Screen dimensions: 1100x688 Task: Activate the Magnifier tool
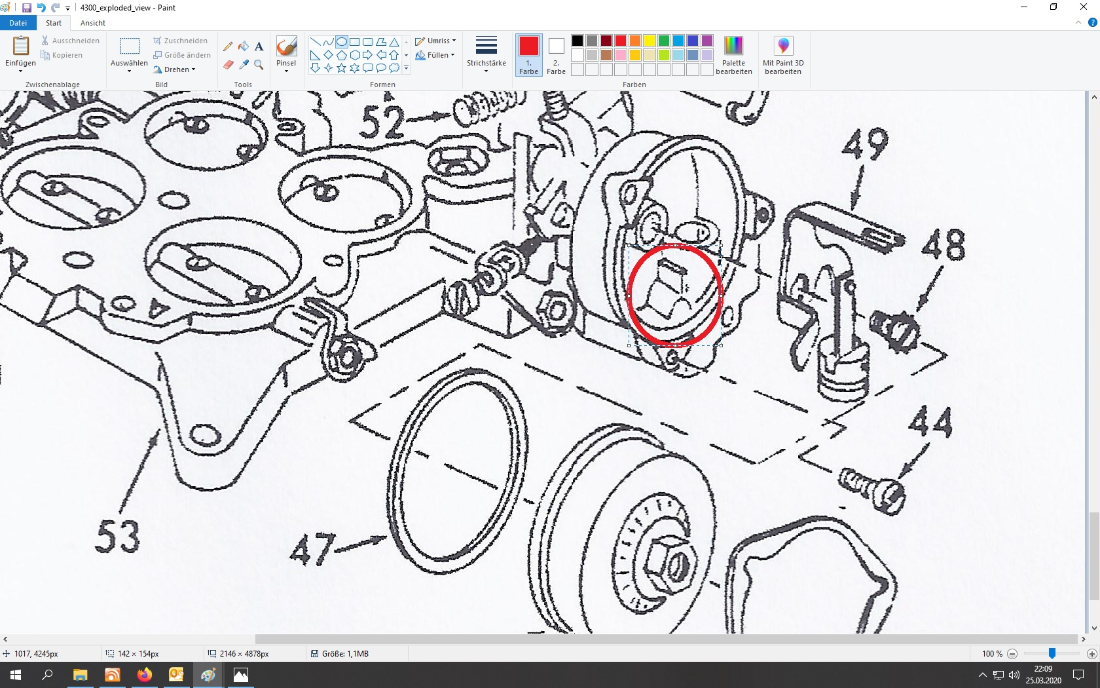(x=259, y=65)
